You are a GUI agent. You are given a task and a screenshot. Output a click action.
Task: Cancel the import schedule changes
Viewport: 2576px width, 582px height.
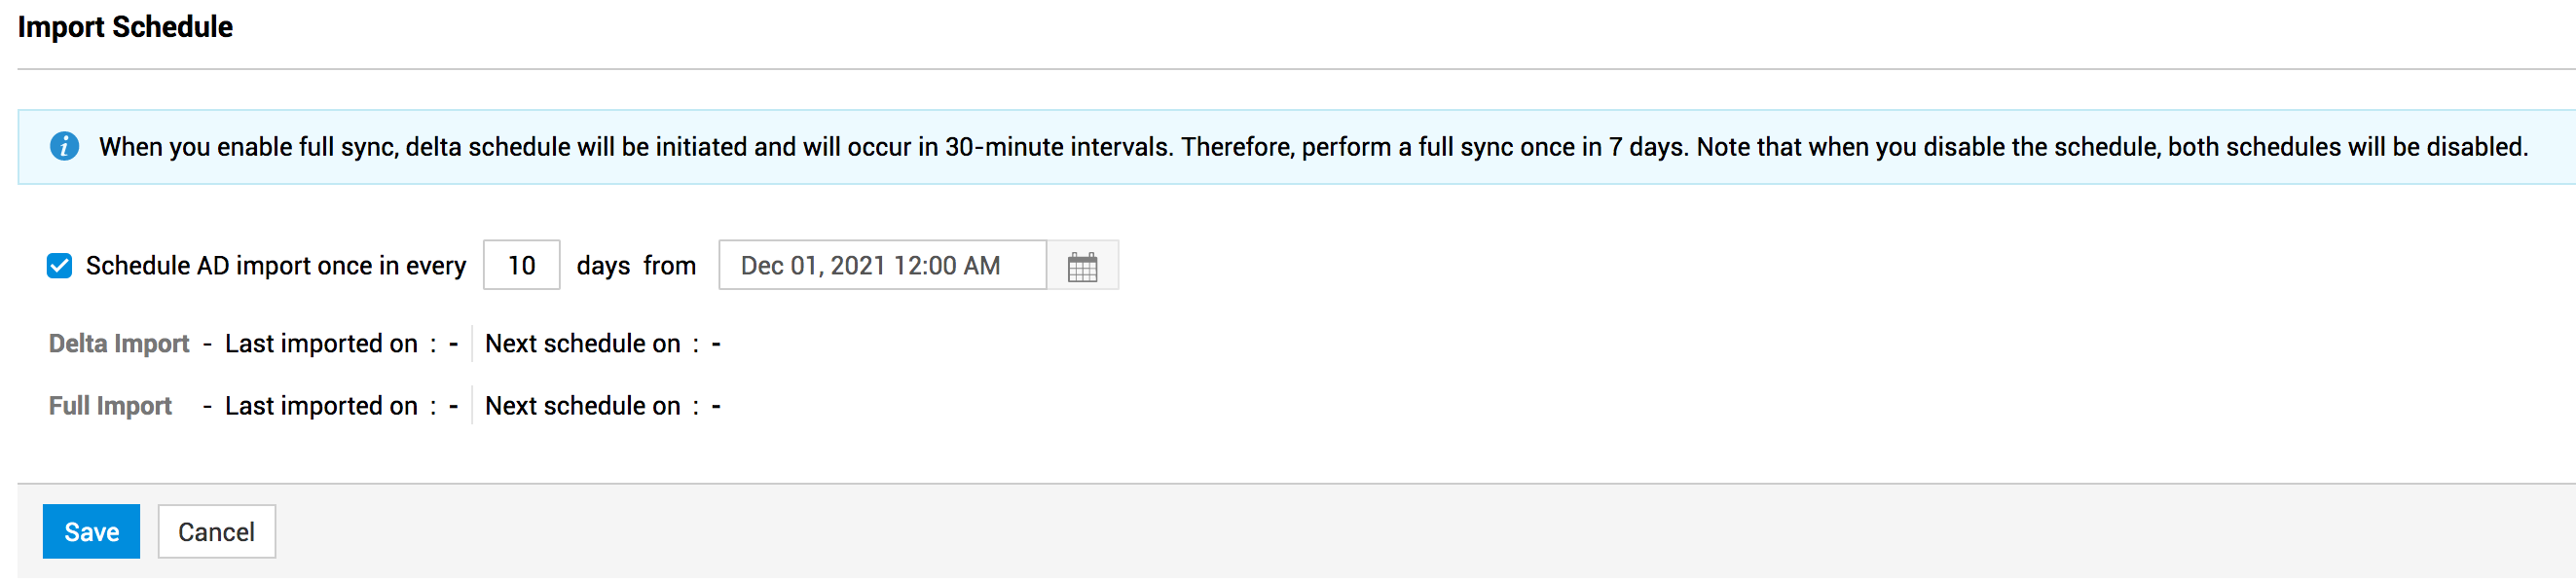[216, 532]
